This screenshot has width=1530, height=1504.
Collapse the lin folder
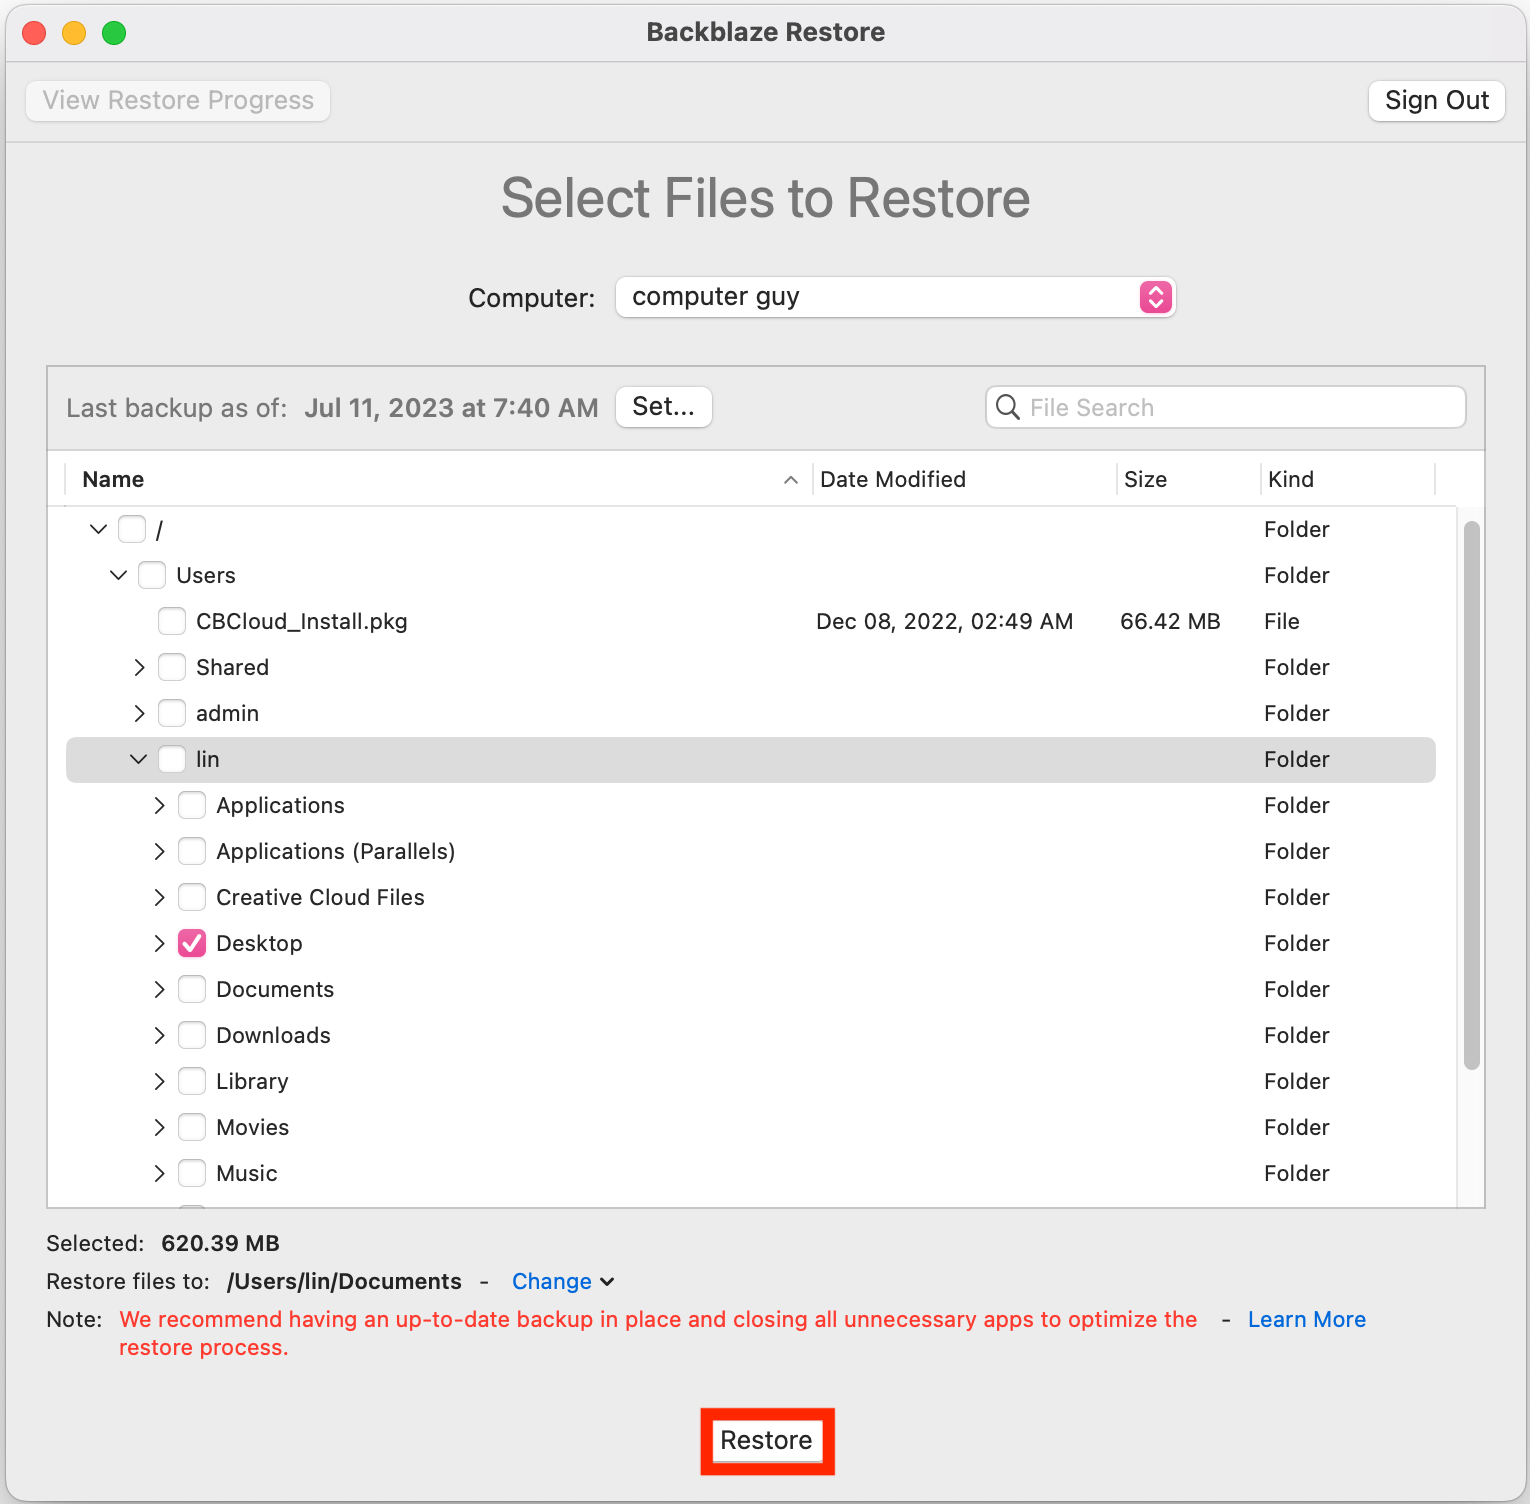138,759
